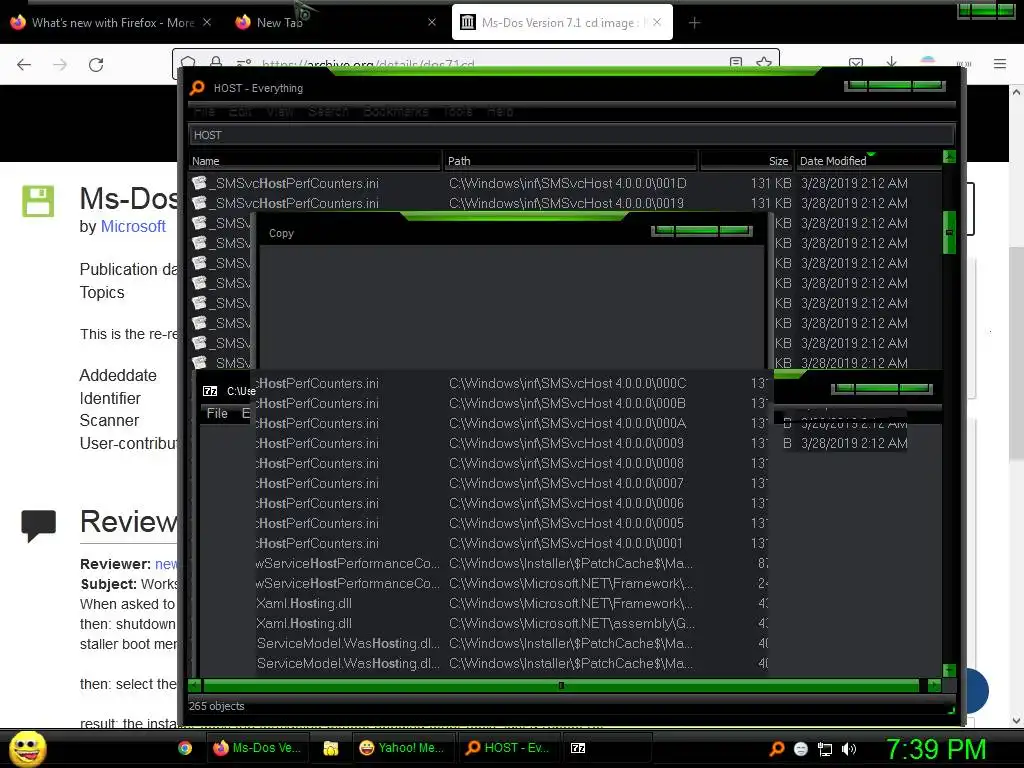1024x768 pixels.
Task: Open file explorer folder icon on taskbar
Action: tap(330, 748)
